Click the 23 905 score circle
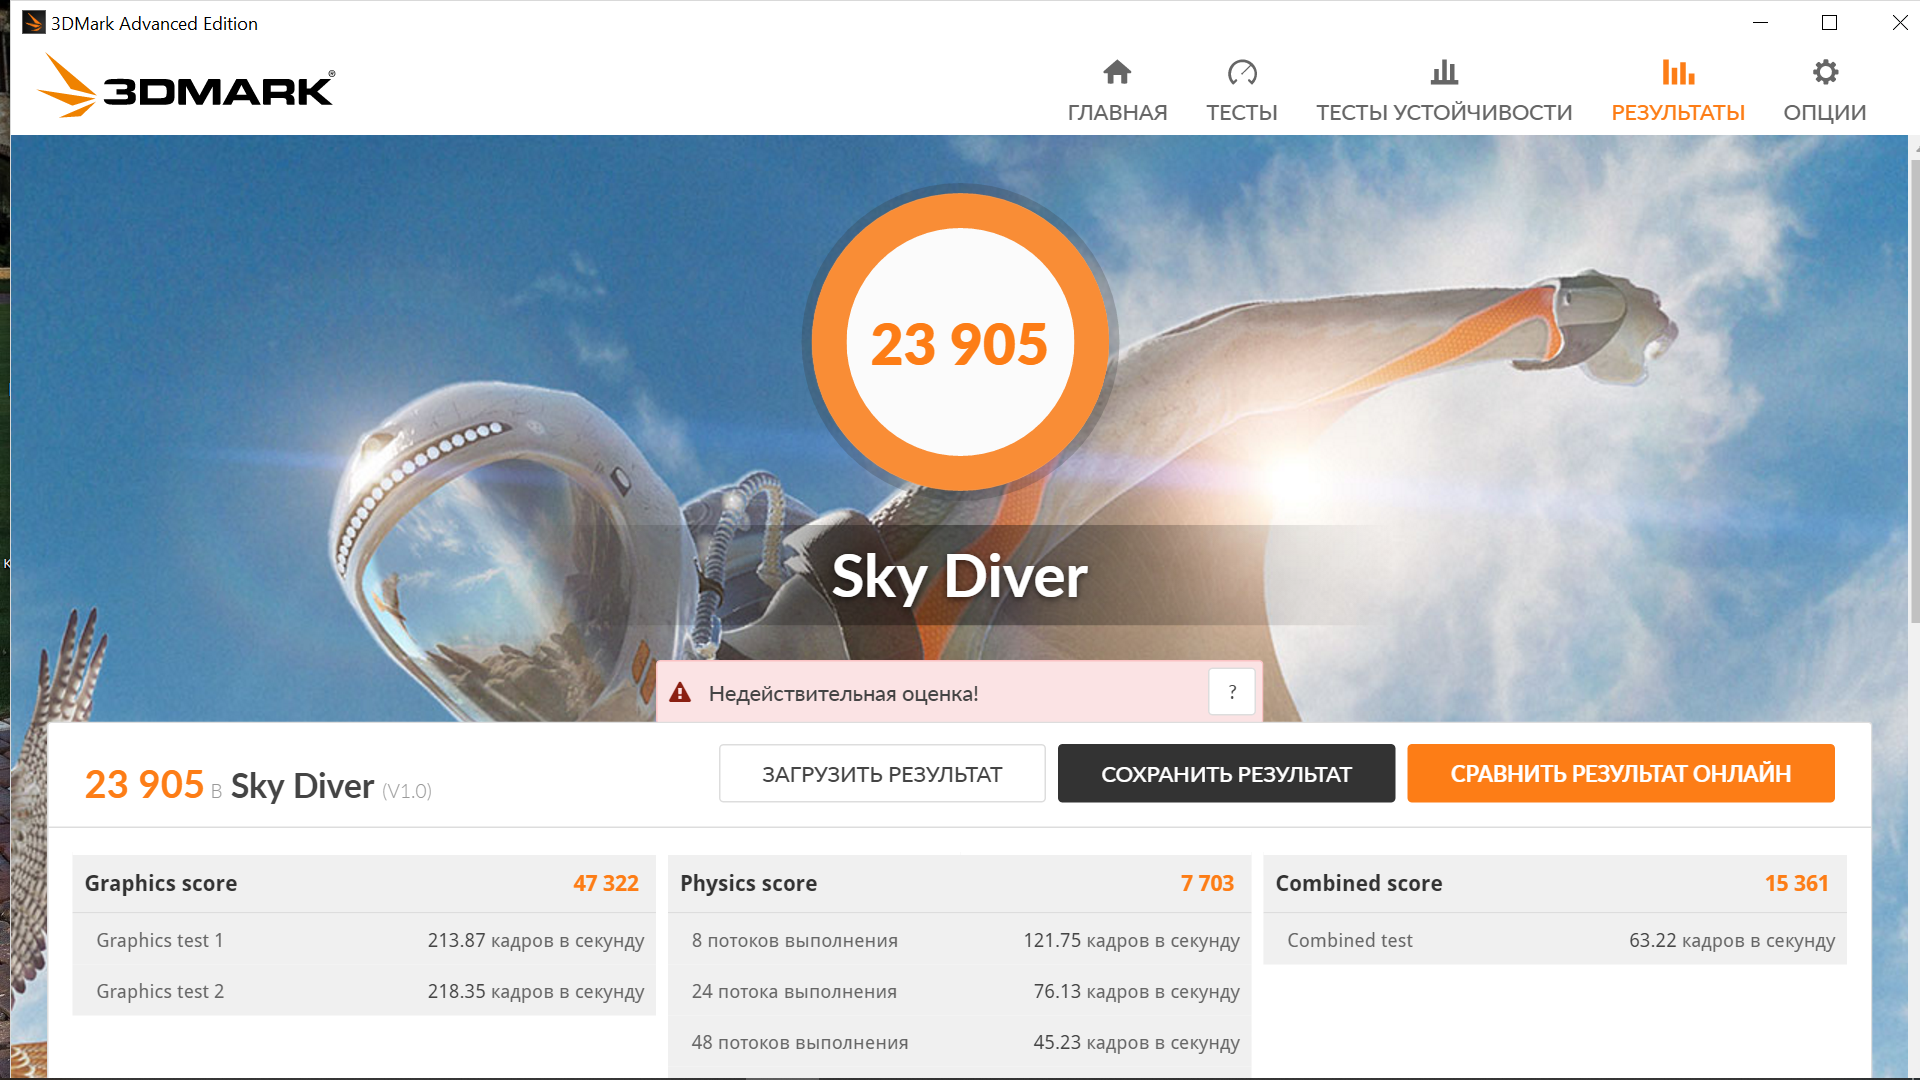Screen dimensions: 1920x1080 (959, 343)
